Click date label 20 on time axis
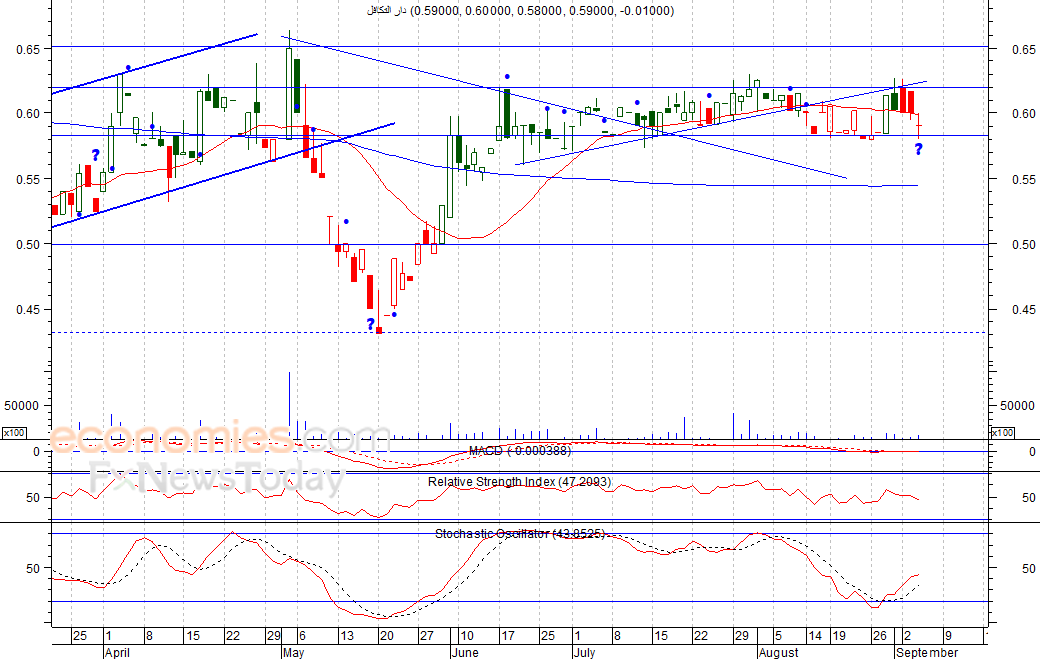1040x659 pixels. pyautogui.click(x=387, y=636)
